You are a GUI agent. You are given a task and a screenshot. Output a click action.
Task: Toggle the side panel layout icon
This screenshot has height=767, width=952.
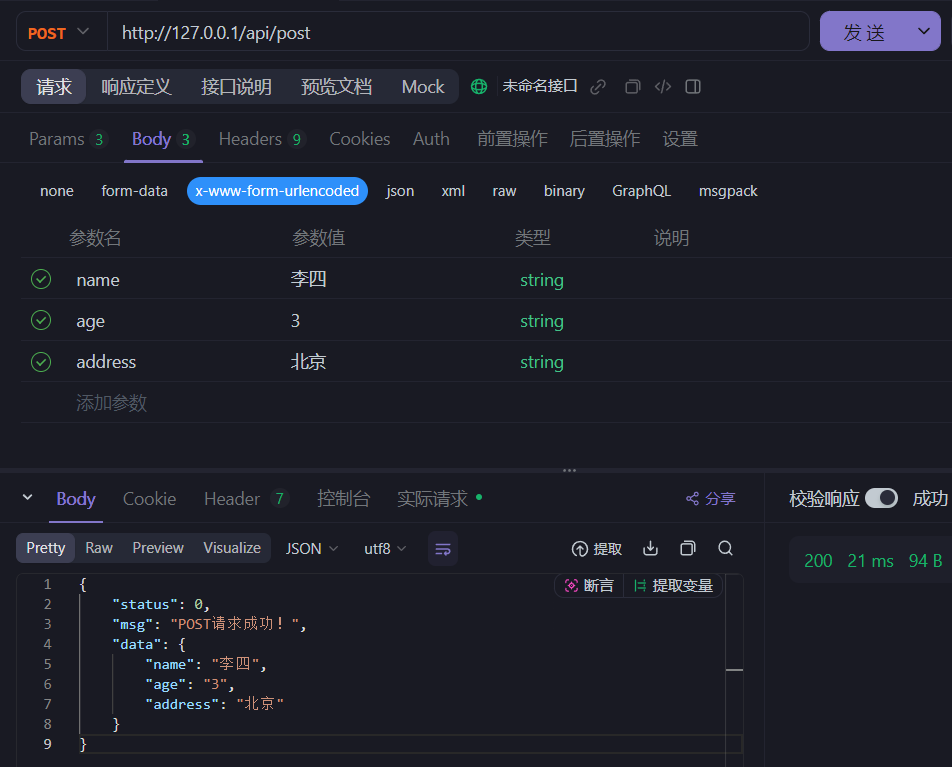[693, 87]
